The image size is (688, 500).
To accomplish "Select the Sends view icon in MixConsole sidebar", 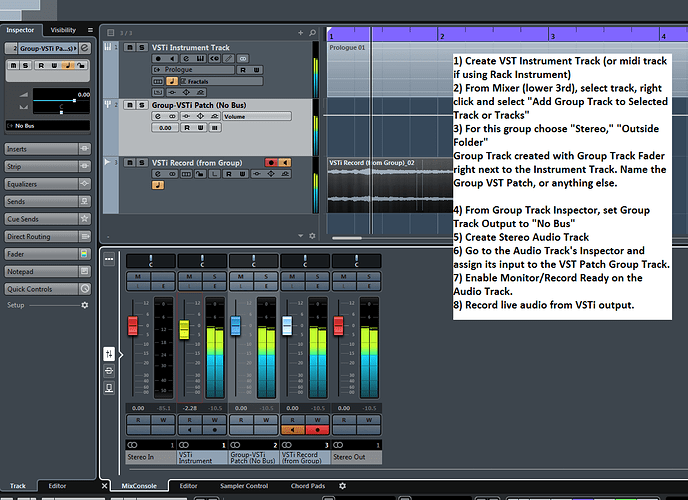I will (x=109, y=388).
